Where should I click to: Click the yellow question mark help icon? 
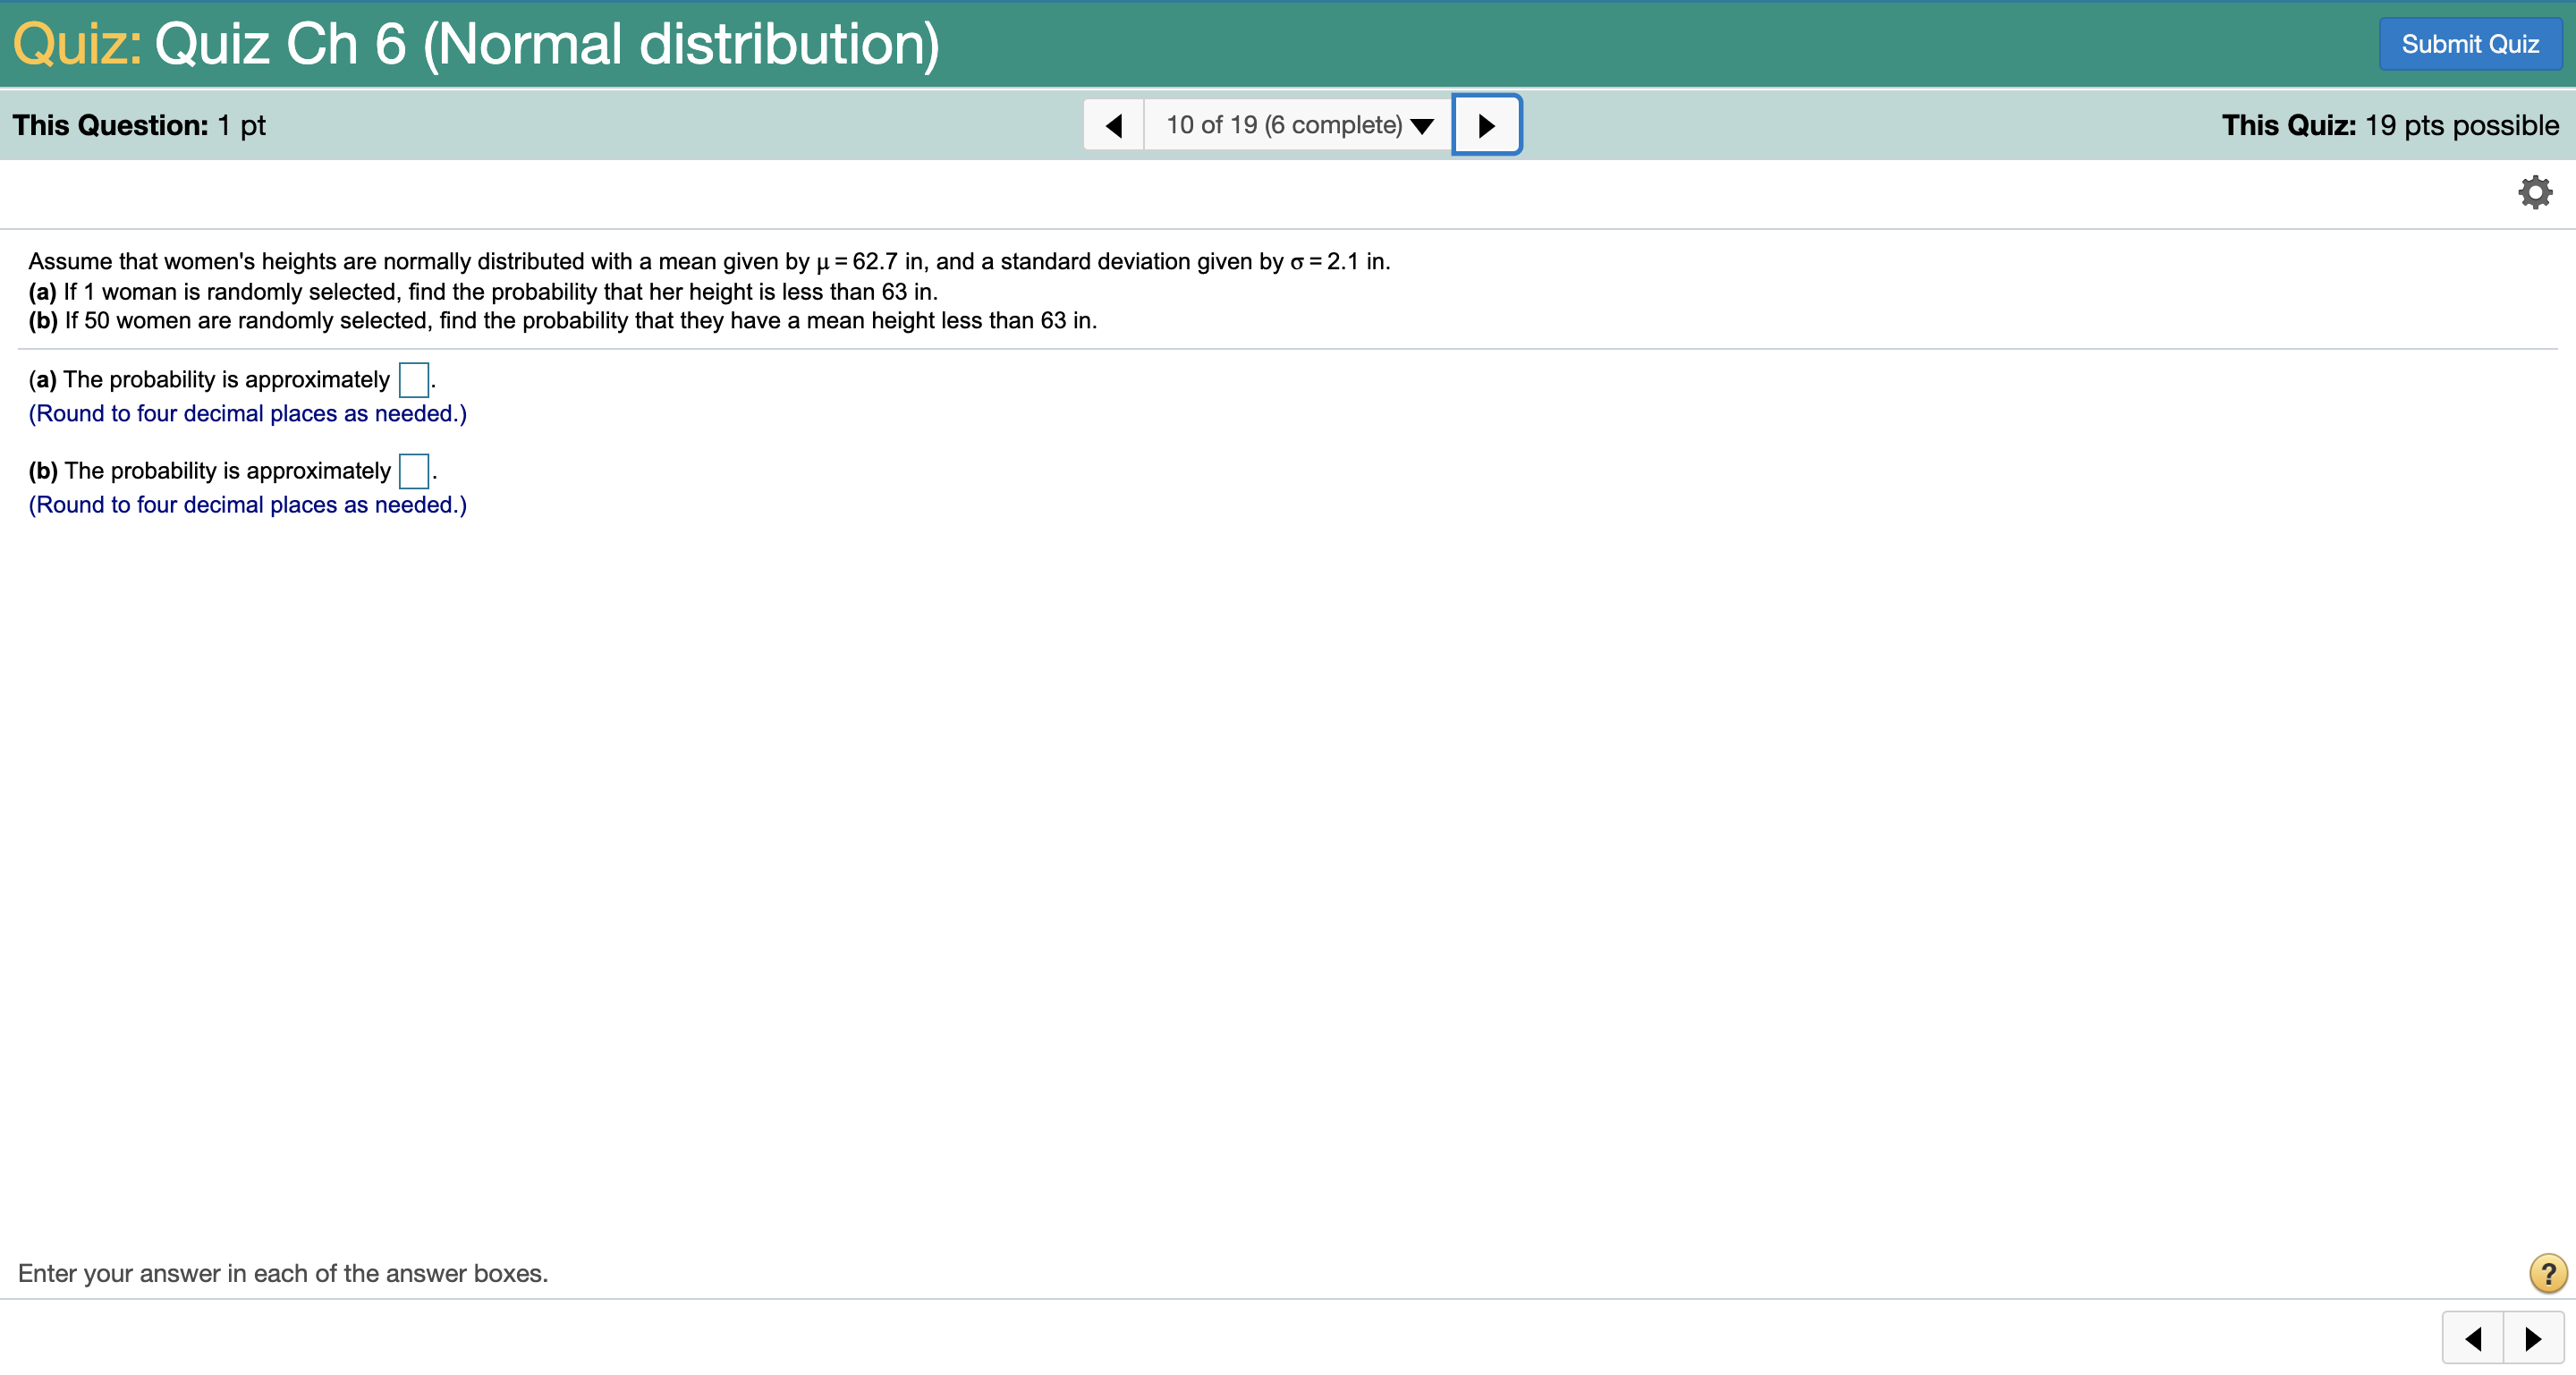[x=2547, y=1273]
